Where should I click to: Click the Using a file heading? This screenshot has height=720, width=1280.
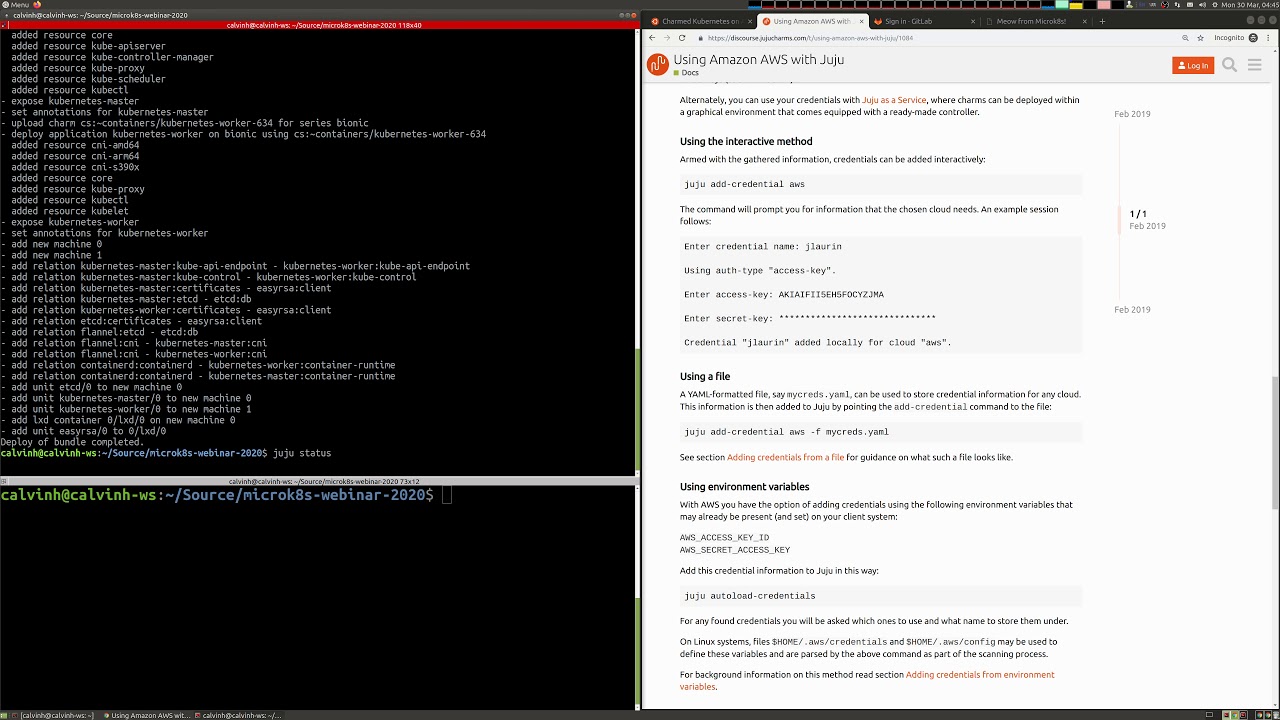[x=705, y=376]
